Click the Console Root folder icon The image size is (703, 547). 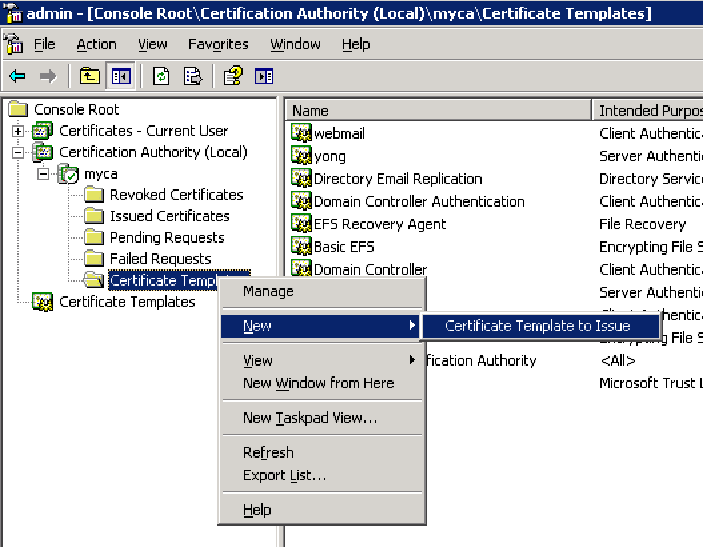[18, 109]
